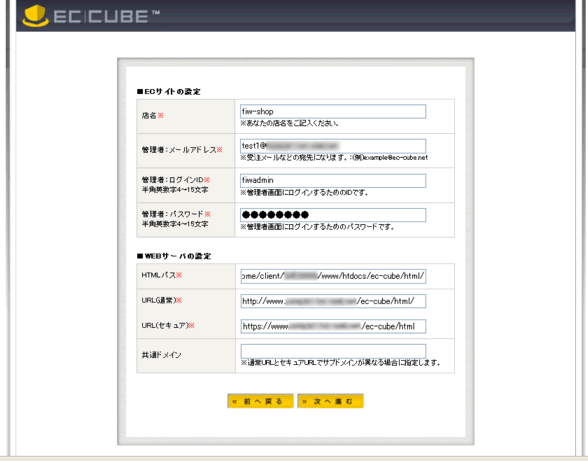Image resolution: width=588 pixels, height=461 pixels.
Task: Click the 店名 label cell
Action: (186, 116)
